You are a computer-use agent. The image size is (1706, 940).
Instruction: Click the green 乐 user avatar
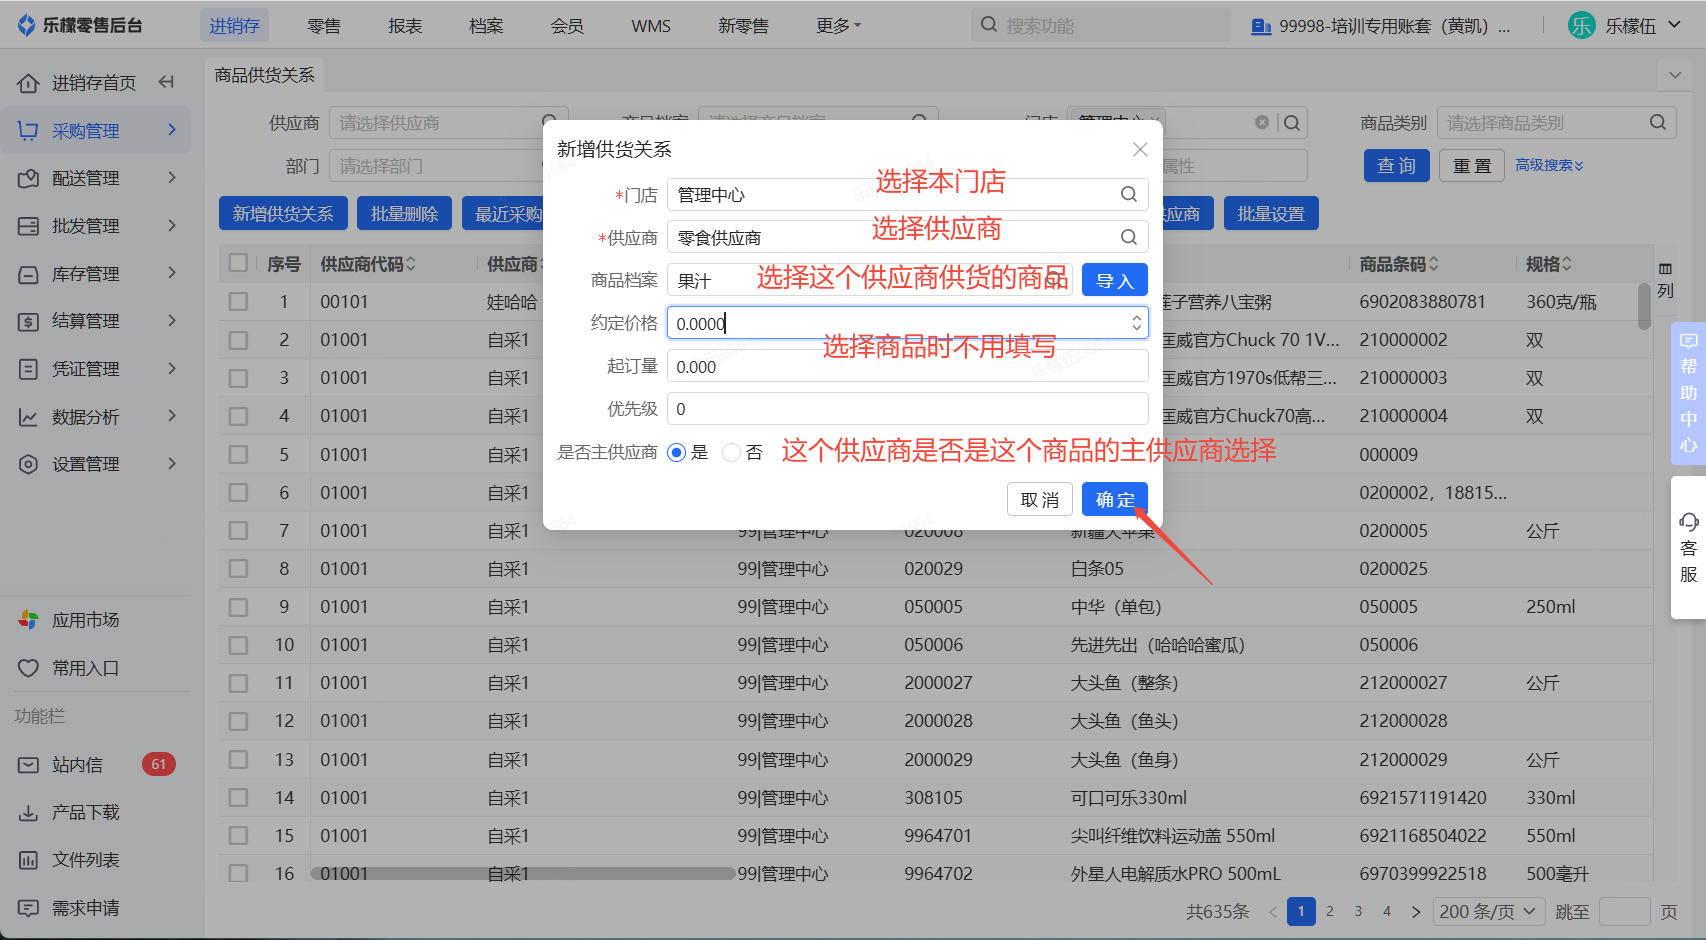click(1582, 25)
